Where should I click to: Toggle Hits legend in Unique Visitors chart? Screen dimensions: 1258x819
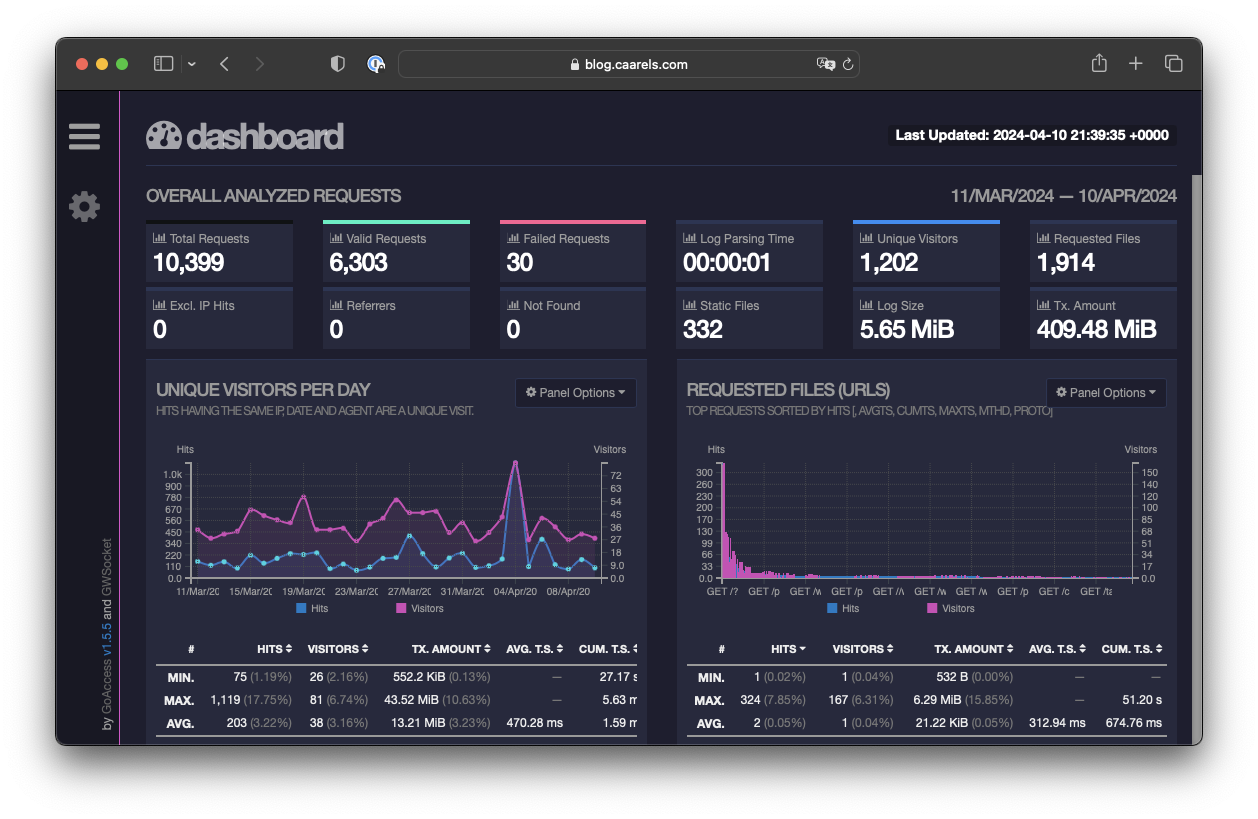pos(312,608)
